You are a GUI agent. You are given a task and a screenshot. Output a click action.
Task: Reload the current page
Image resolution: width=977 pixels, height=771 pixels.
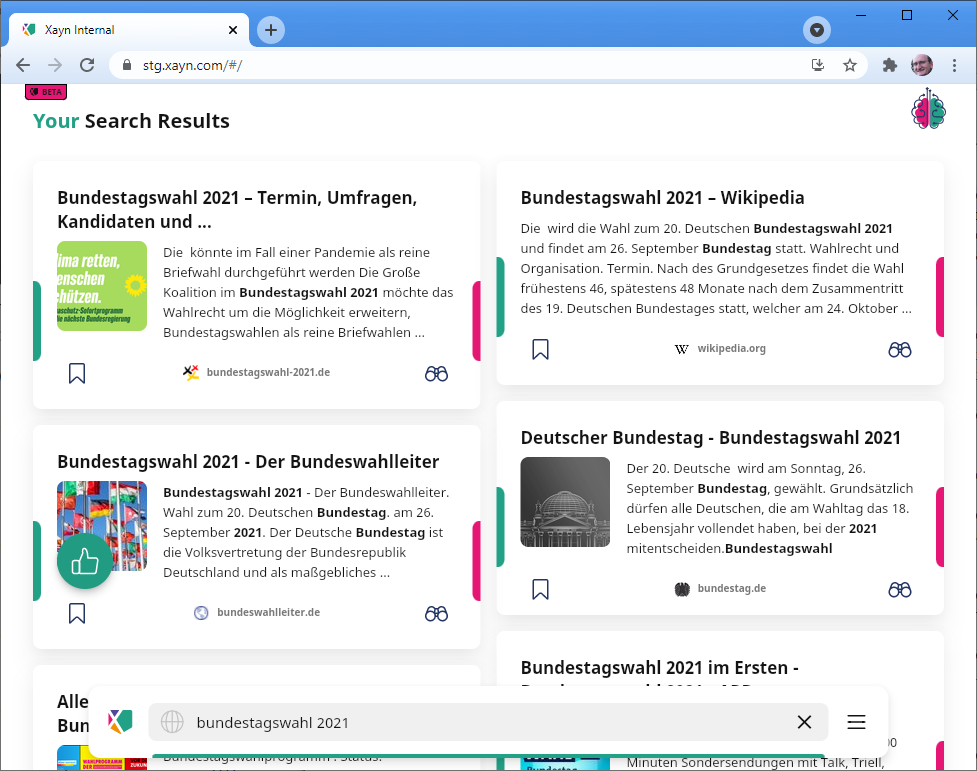point(87,65)
